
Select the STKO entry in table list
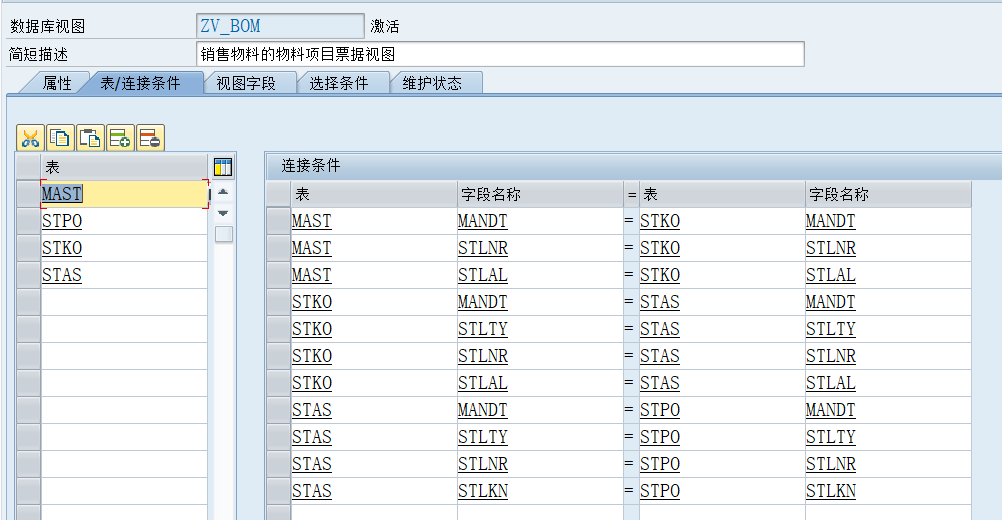[x=124, y=248]
